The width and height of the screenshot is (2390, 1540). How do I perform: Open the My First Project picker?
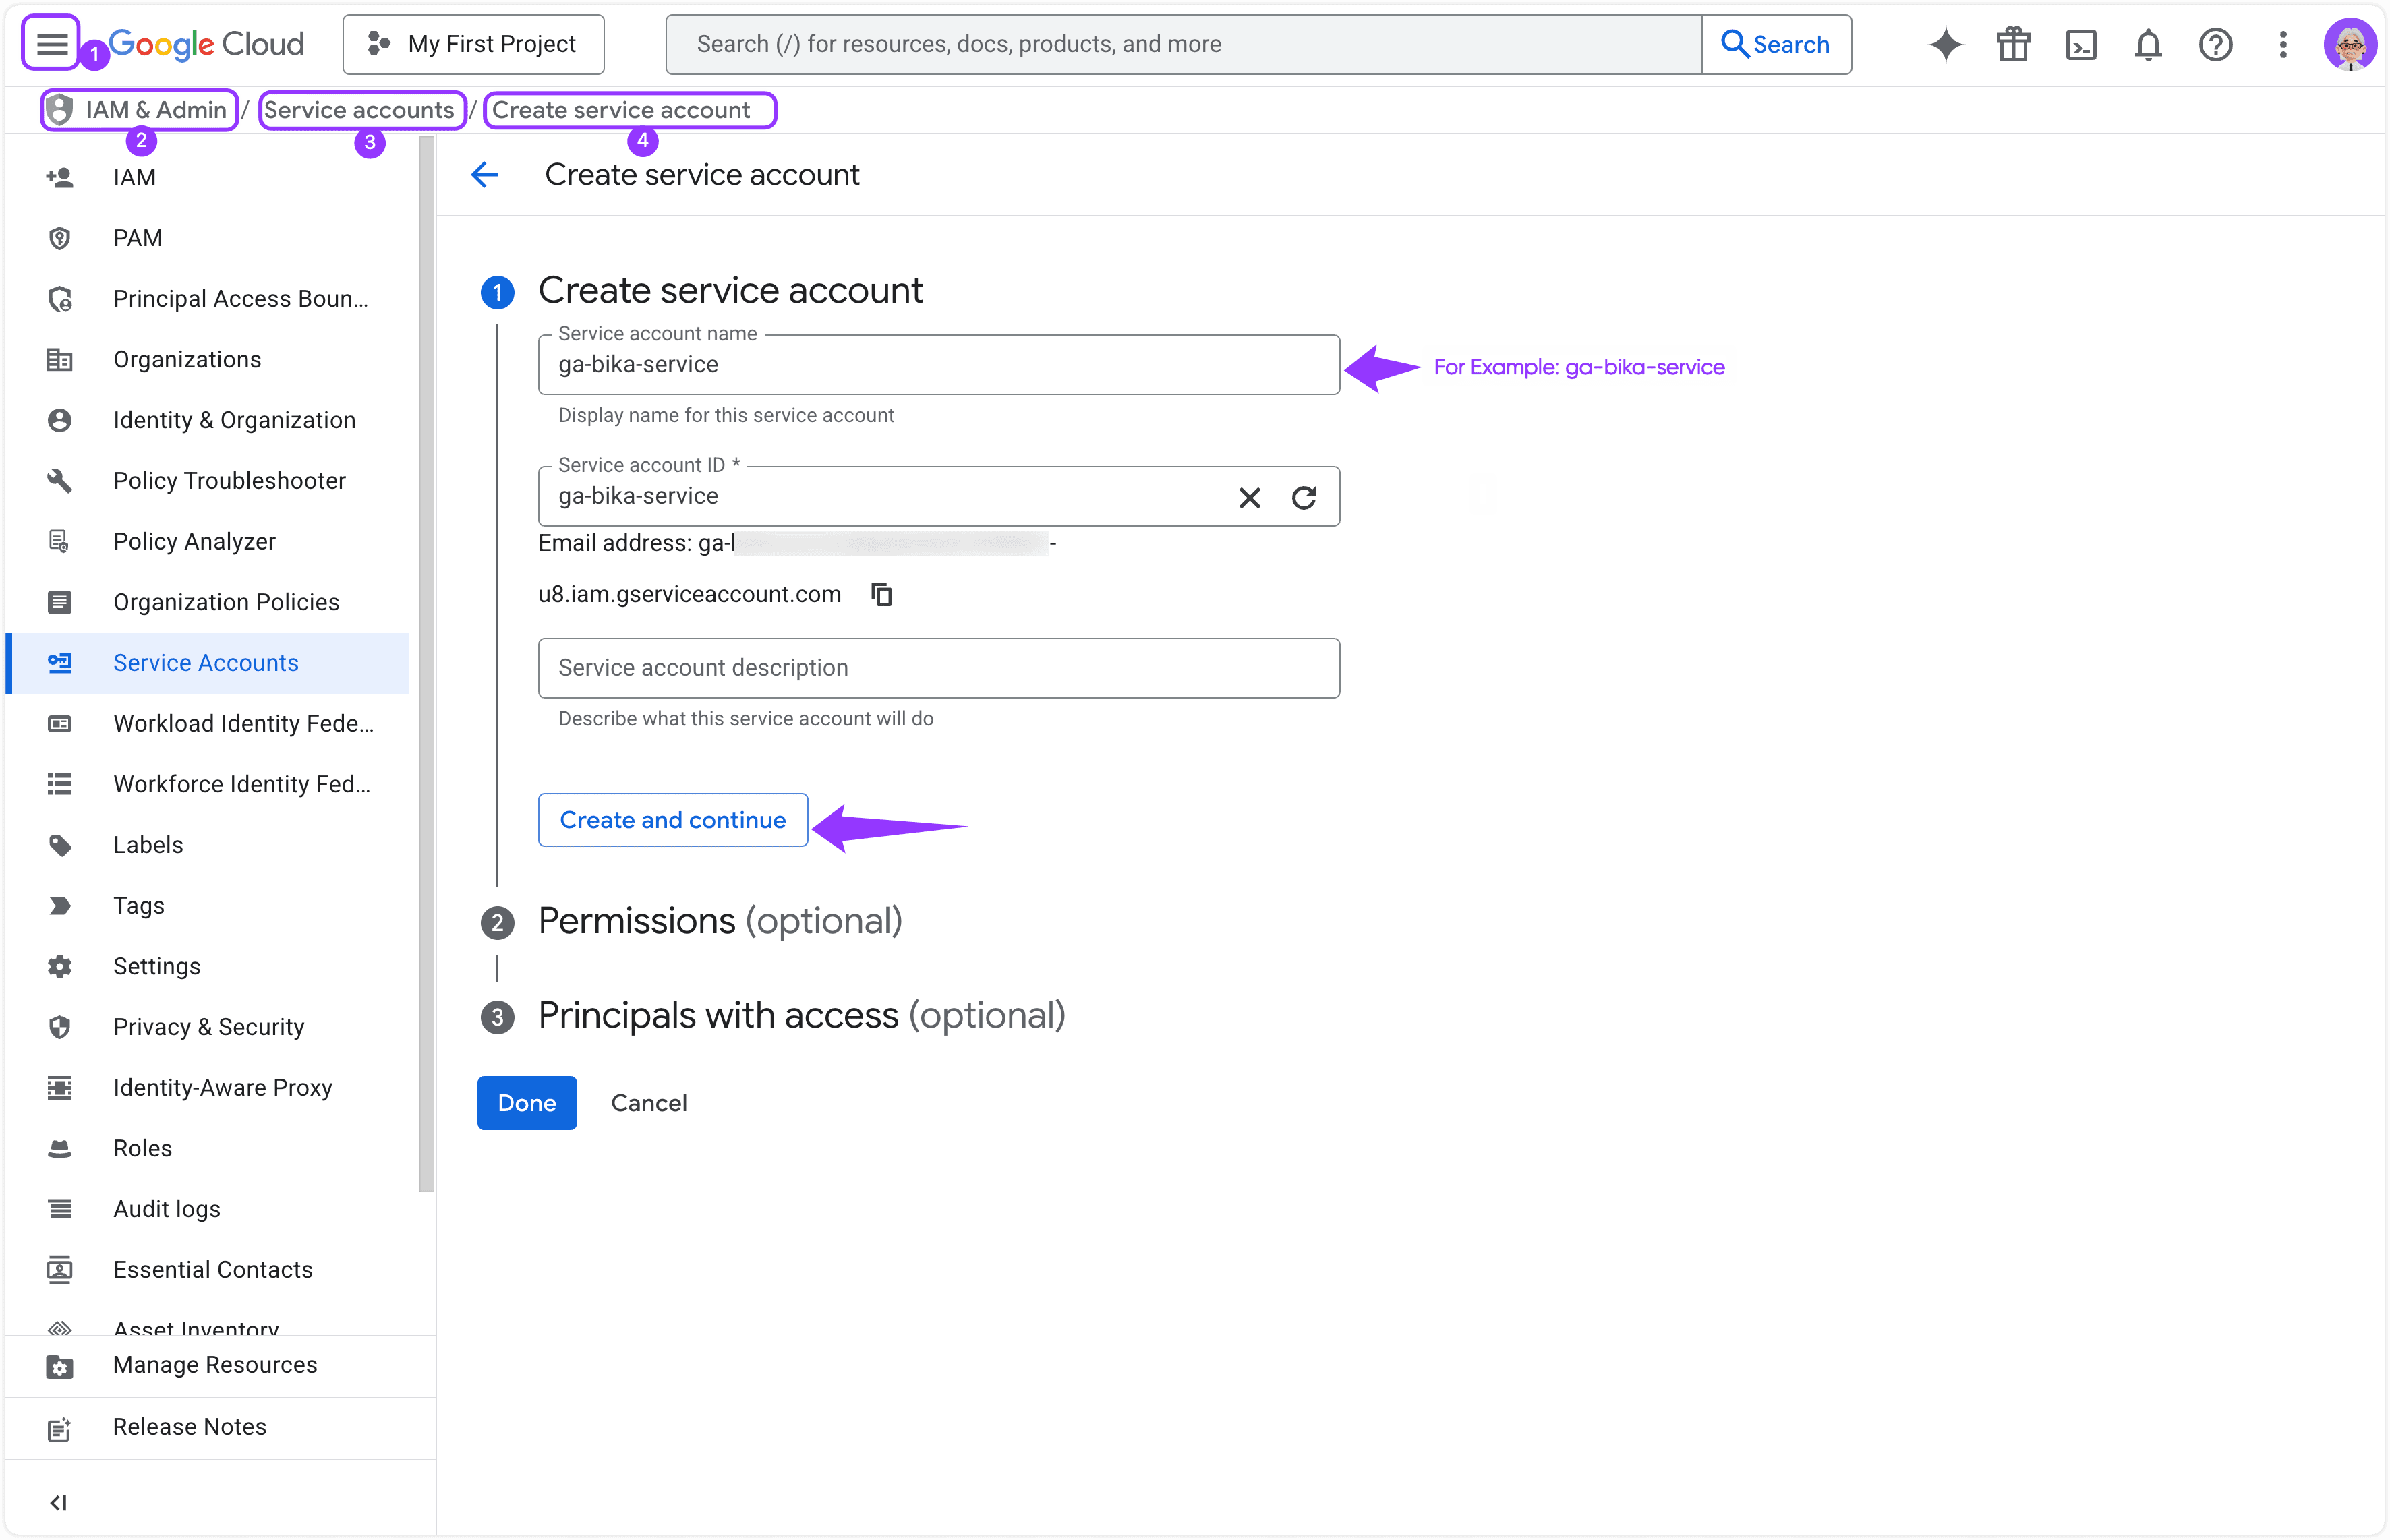(473, 44)
